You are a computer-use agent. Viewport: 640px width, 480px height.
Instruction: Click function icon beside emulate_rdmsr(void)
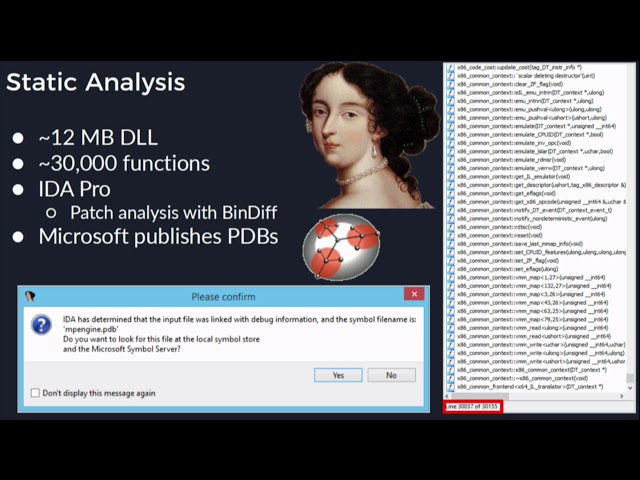point(450,160)
